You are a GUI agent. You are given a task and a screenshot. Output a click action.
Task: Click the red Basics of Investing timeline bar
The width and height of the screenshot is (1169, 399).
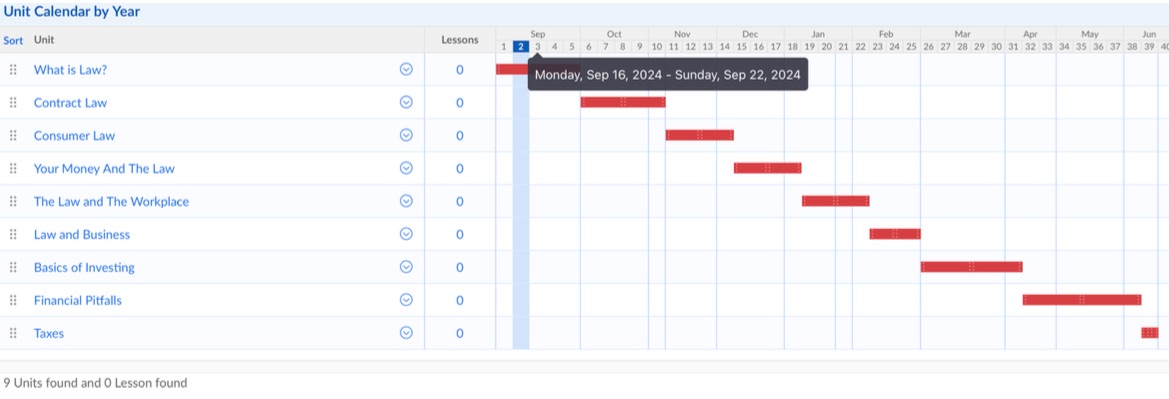(971, 267)
